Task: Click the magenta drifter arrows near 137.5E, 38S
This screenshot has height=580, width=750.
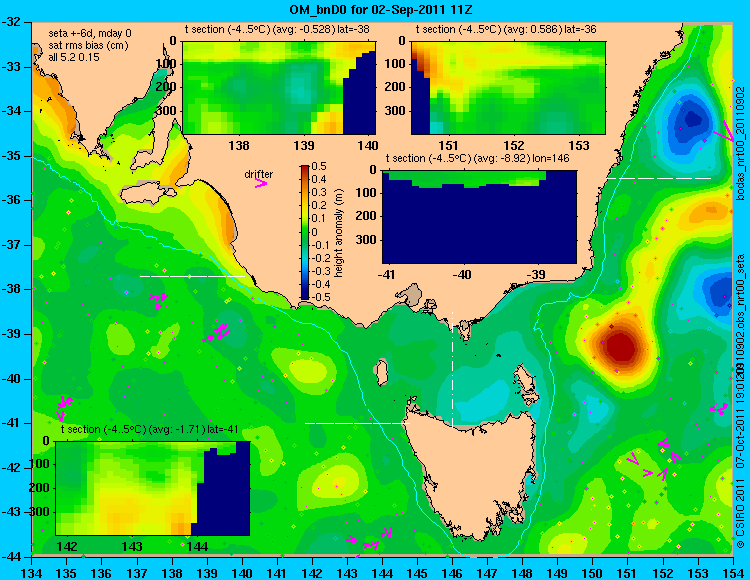Action: pyautogui.click(x=159, y=300)
